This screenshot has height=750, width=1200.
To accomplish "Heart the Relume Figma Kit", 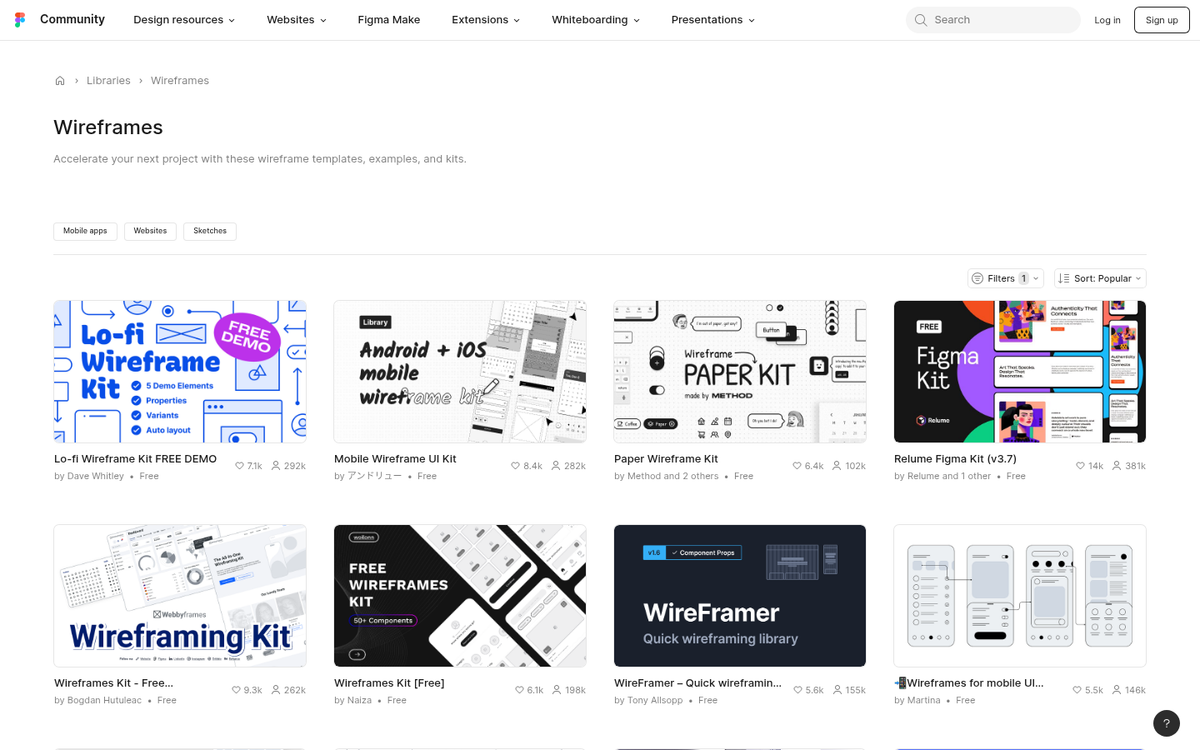I will (x=1079, y=465).
